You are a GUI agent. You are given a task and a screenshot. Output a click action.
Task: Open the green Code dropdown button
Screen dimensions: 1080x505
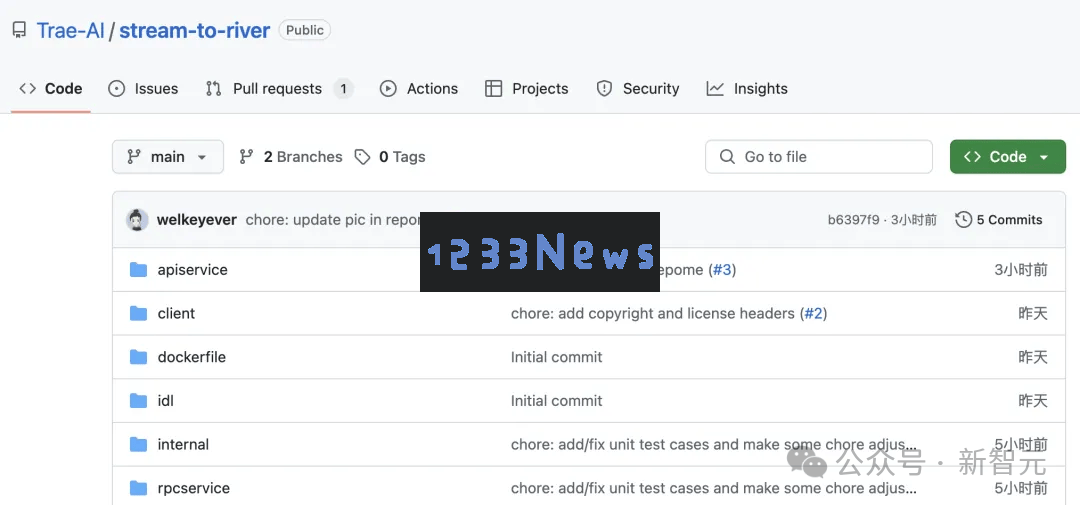pos(1008,157)
